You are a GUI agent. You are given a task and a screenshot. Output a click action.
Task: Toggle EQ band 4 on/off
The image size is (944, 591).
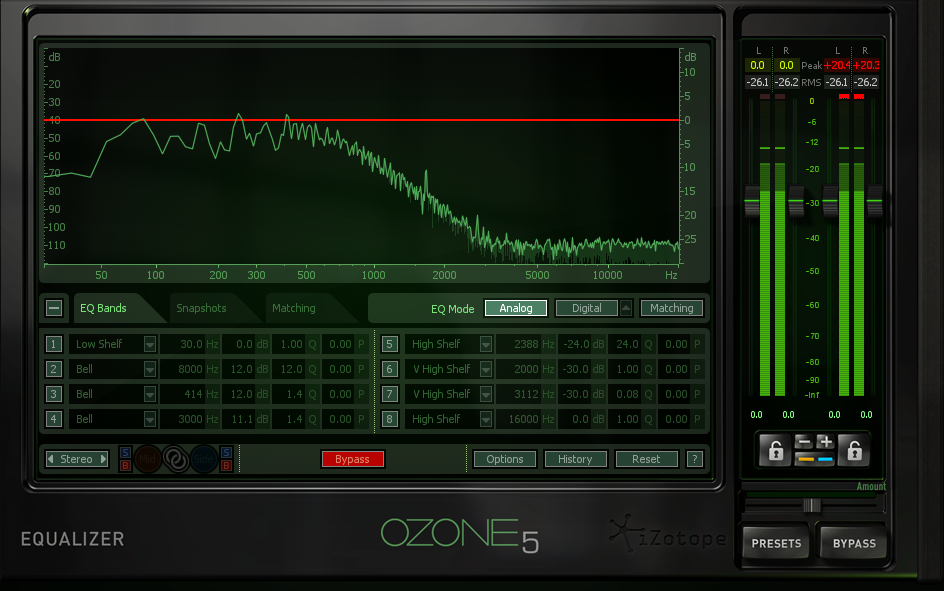pos(53,419)
